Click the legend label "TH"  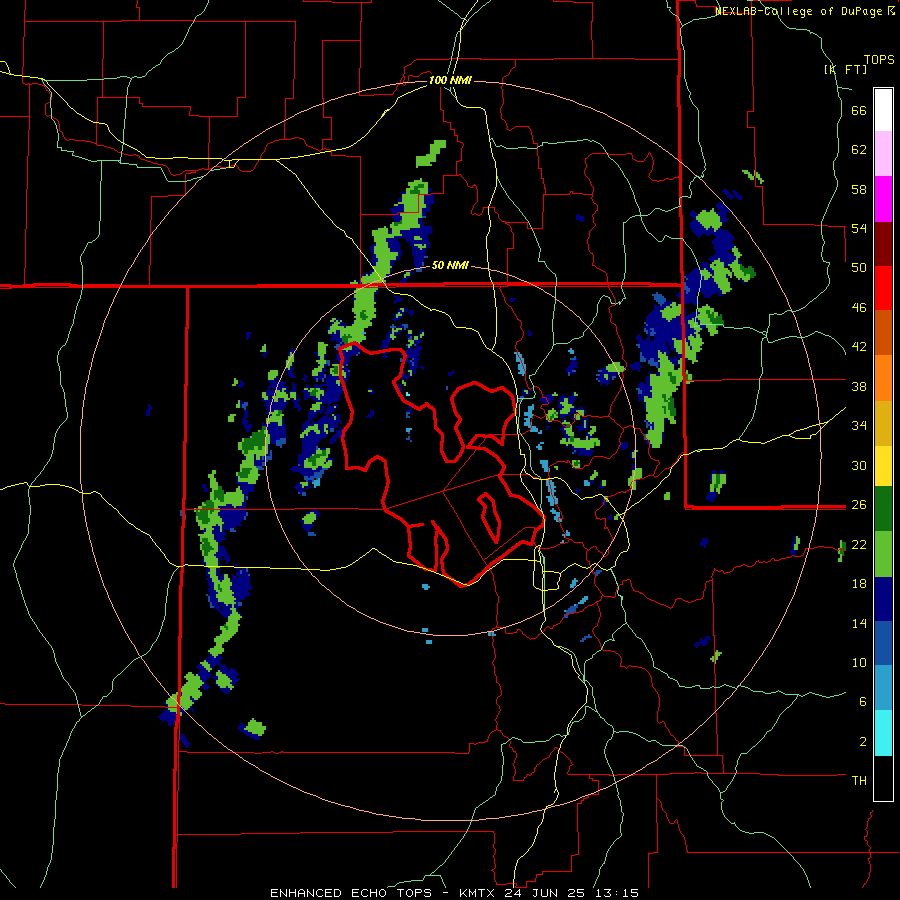coord(859,780)
